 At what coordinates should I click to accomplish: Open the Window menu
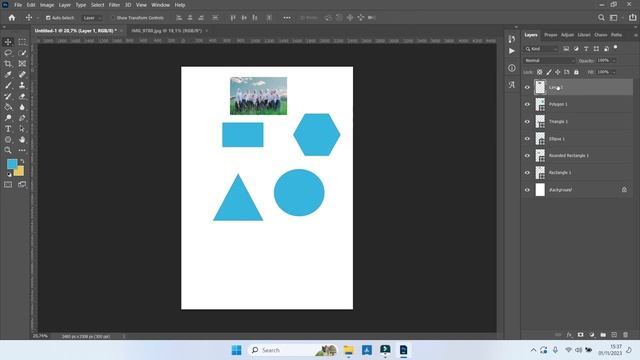pos(160,5)
